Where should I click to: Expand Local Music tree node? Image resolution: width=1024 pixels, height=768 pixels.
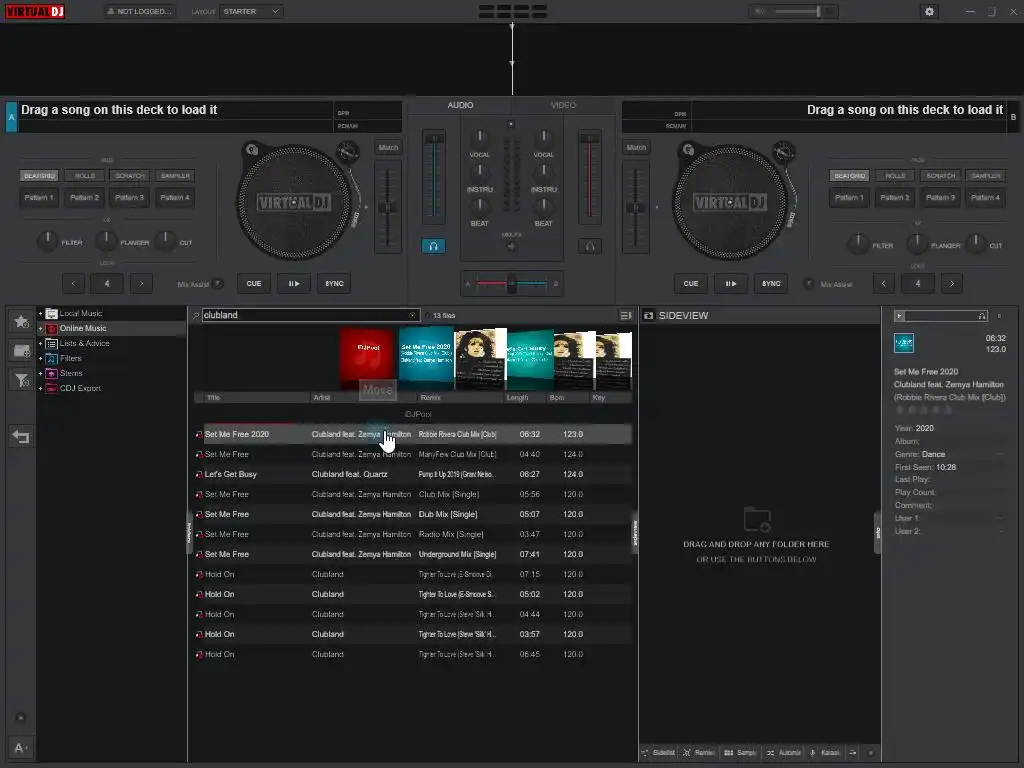(40, 313)
